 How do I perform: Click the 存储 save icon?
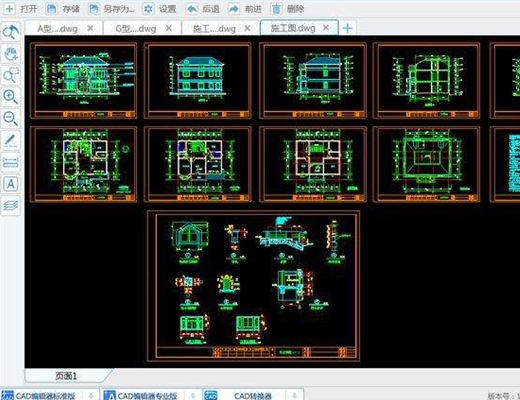click(51, 9)
